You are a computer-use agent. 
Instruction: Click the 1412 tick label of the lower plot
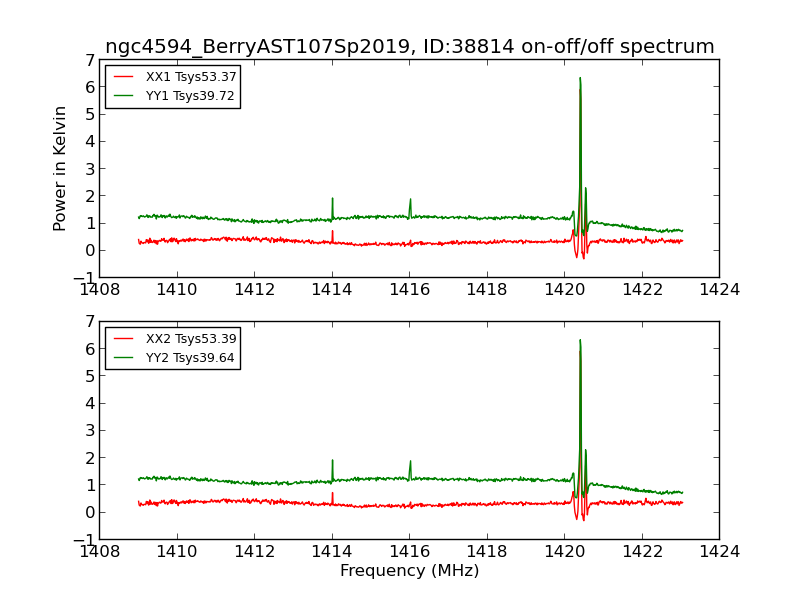pyautogui.click(x=255, y=552)
